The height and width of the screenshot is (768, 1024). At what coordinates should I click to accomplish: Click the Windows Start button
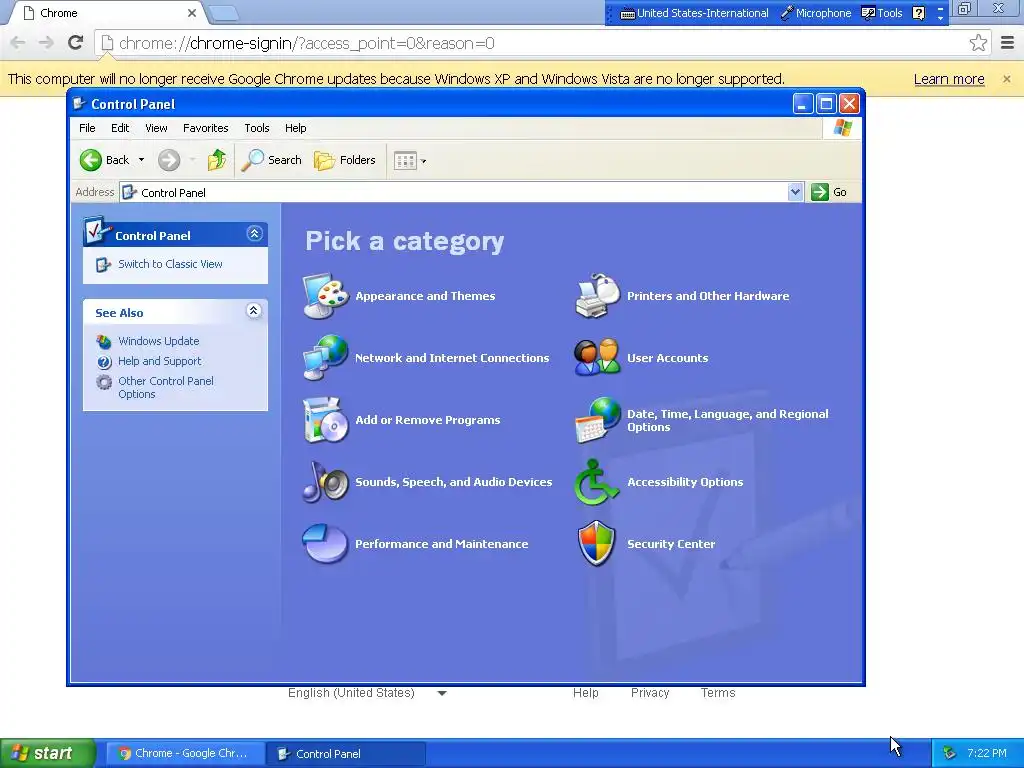pos(47,753)
